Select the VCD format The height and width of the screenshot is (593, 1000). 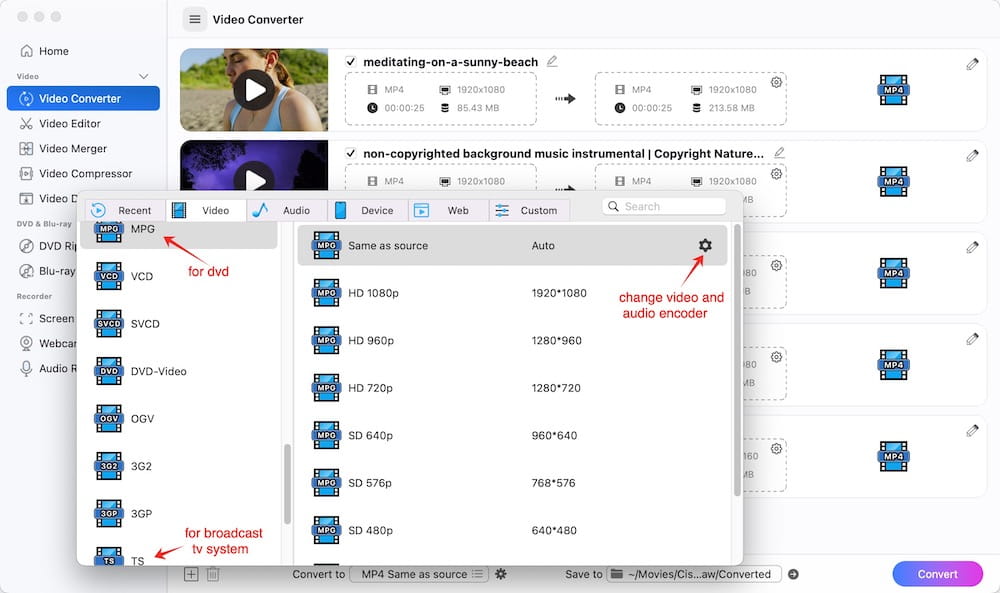(179, 277)
